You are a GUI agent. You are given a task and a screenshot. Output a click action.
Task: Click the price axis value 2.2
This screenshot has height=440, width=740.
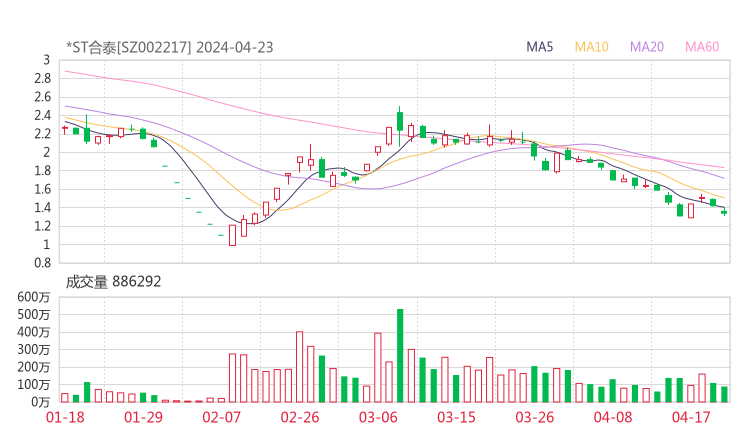[x=42, y=134]
